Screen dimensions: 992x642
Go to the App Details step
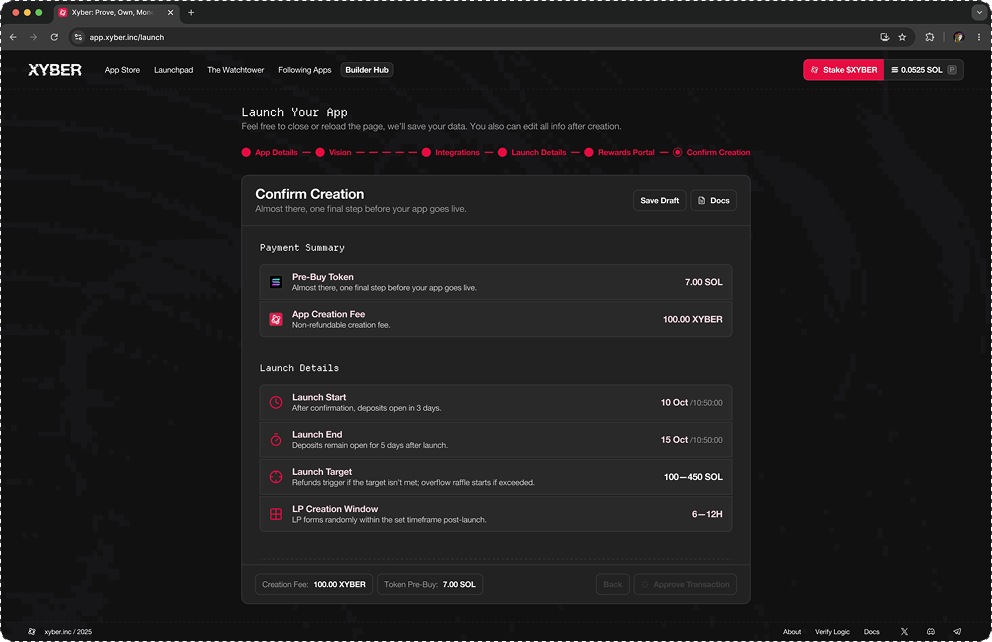point(270,153)
